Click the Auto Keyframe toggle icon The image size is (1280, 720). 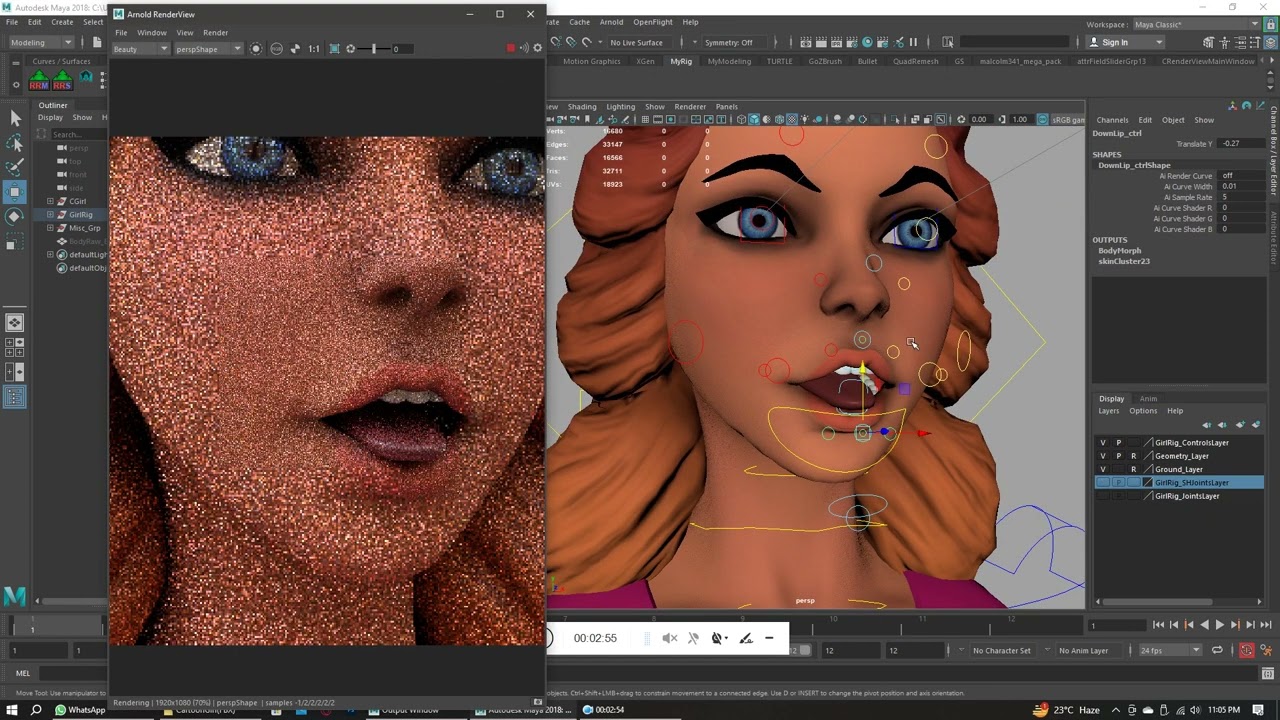point(1247,650)
